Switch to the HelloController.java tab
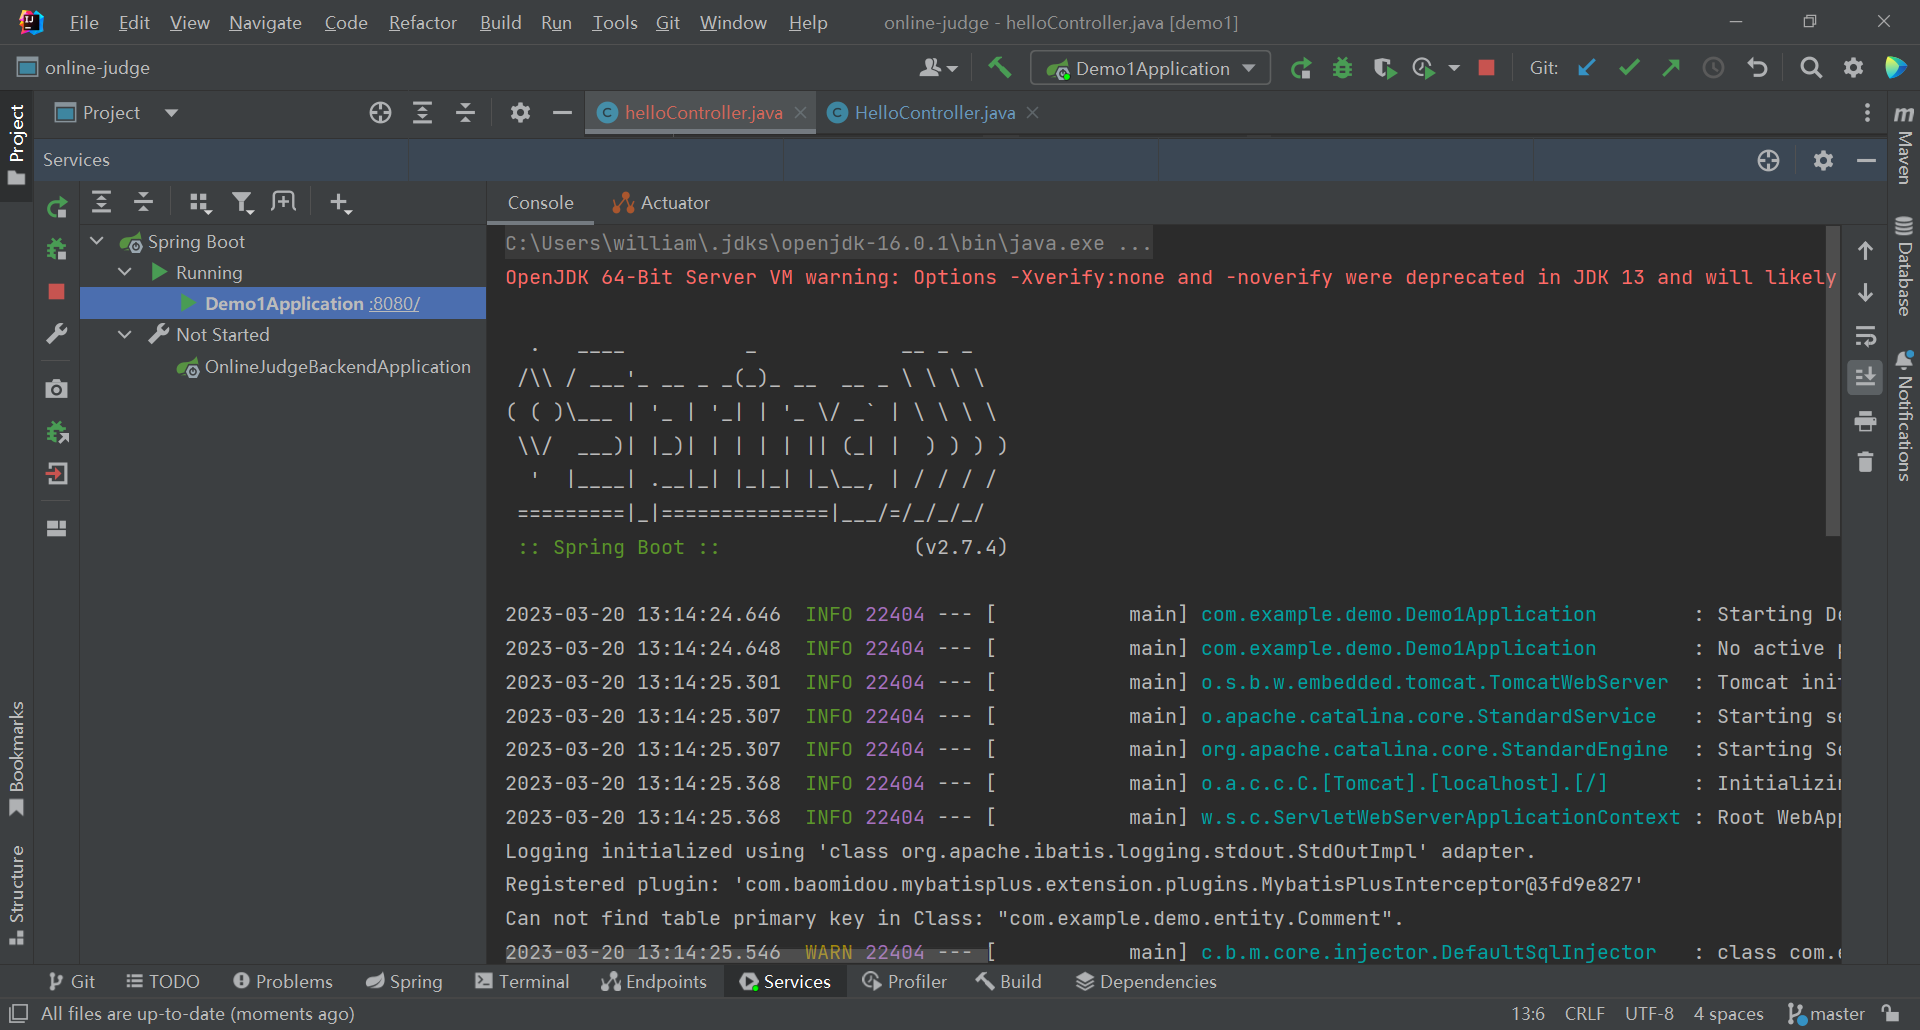 932,112
